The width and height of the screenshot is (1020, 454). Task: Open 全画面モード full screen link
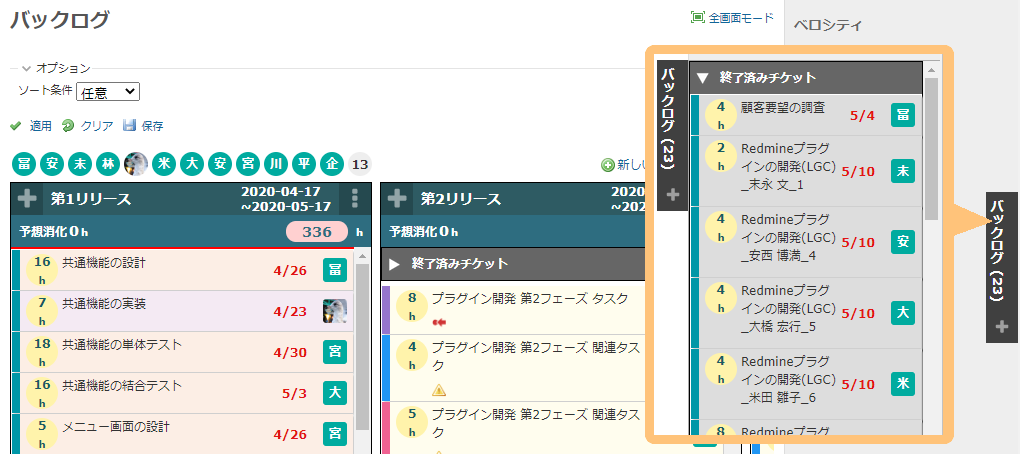click(x=732, y=18)
